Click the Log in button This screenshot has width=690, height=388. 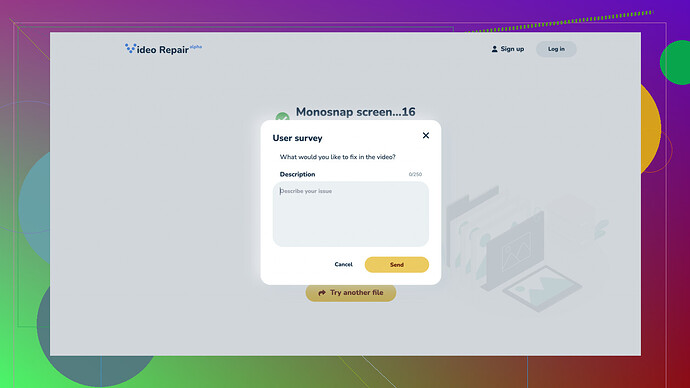pyautogui.click(x=556, y=49)
